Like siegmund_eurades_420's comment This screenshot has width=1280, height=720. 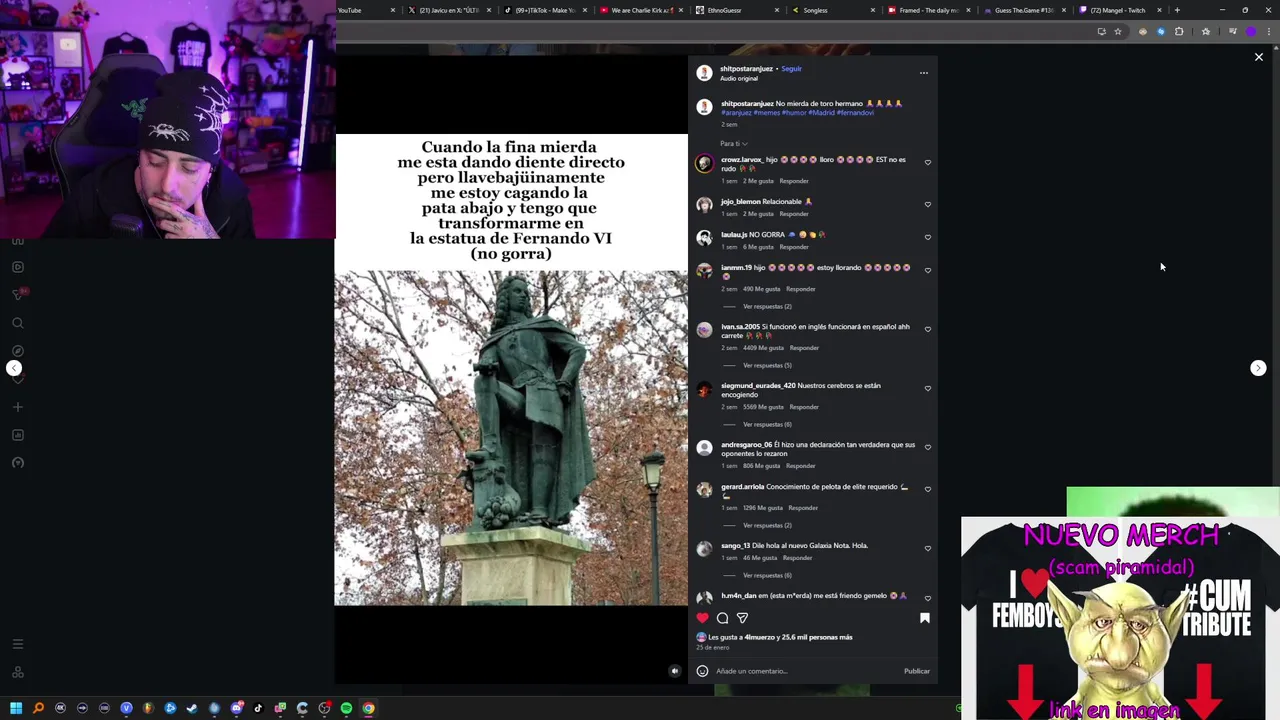coord(927,388)
